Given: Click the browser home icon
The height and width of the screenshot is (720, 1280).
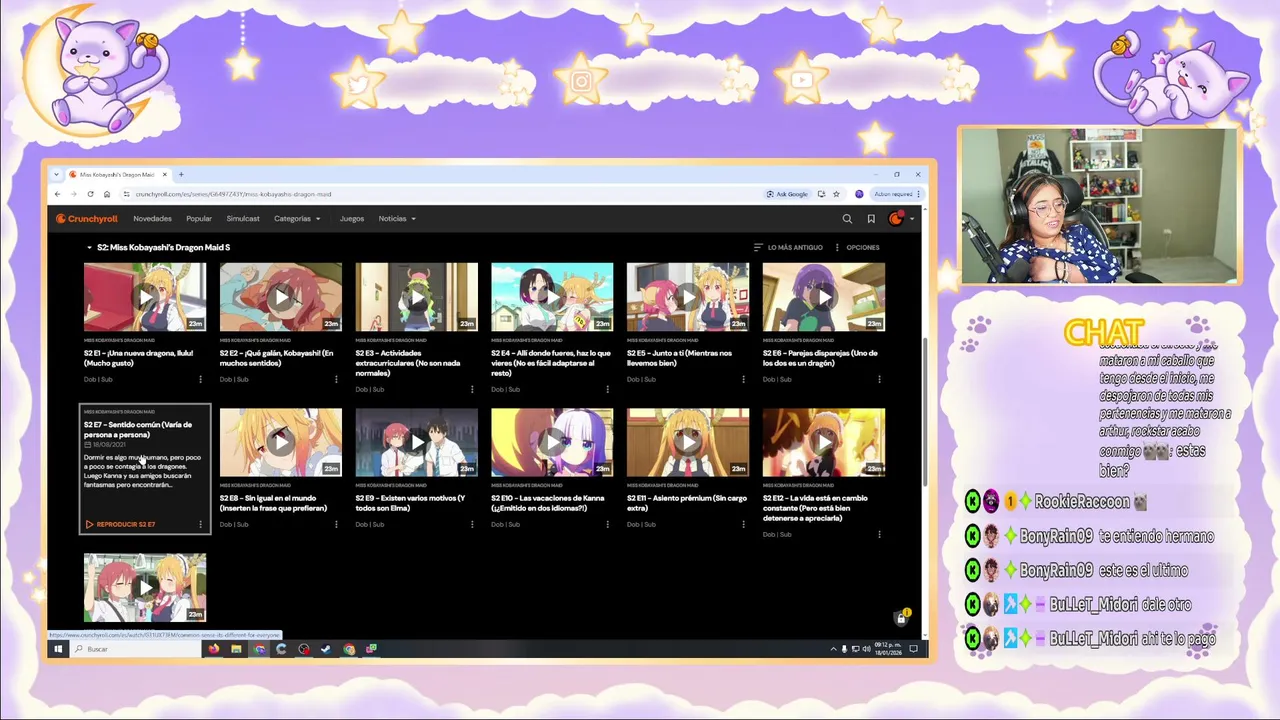Looking at the screenshot, I should click(x=107, y=194).
